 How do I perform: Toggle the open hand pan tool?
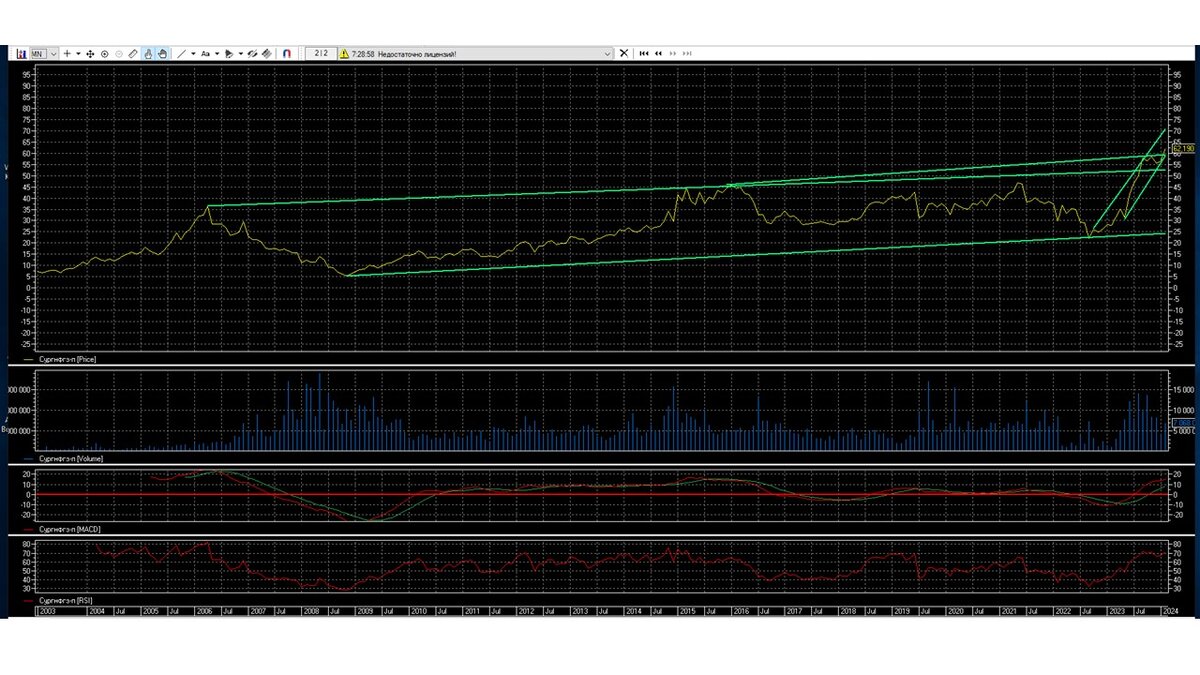click(x=162, y=54)
